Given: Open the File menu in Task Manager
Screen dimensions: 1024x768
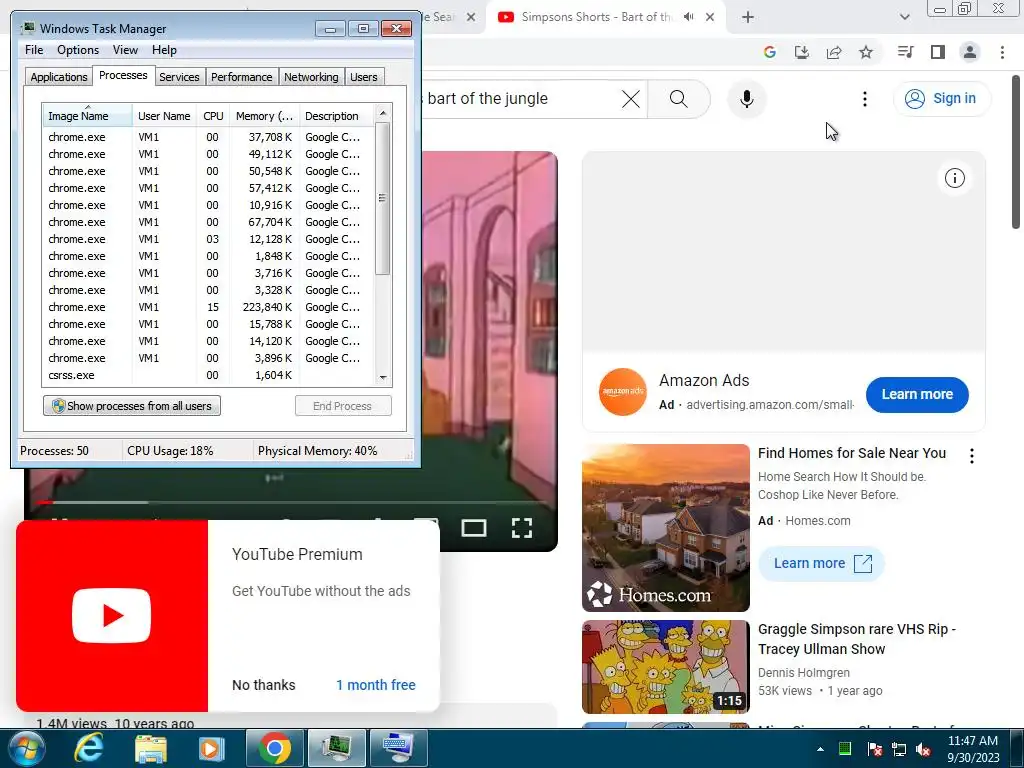Looking at the screenshot, I should click(34, 50).
